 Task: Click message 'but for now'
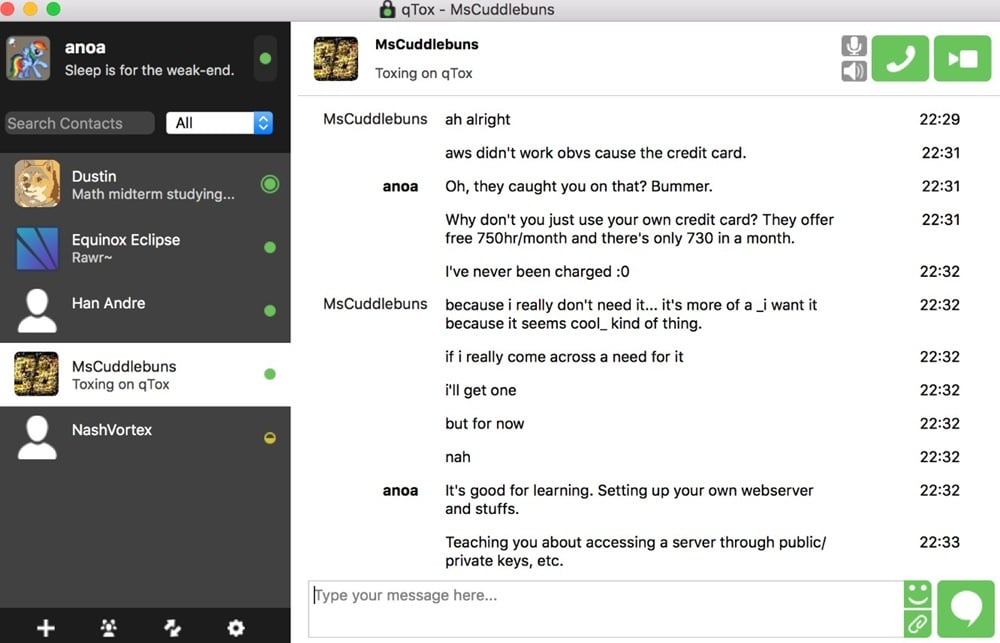point(484,424)
